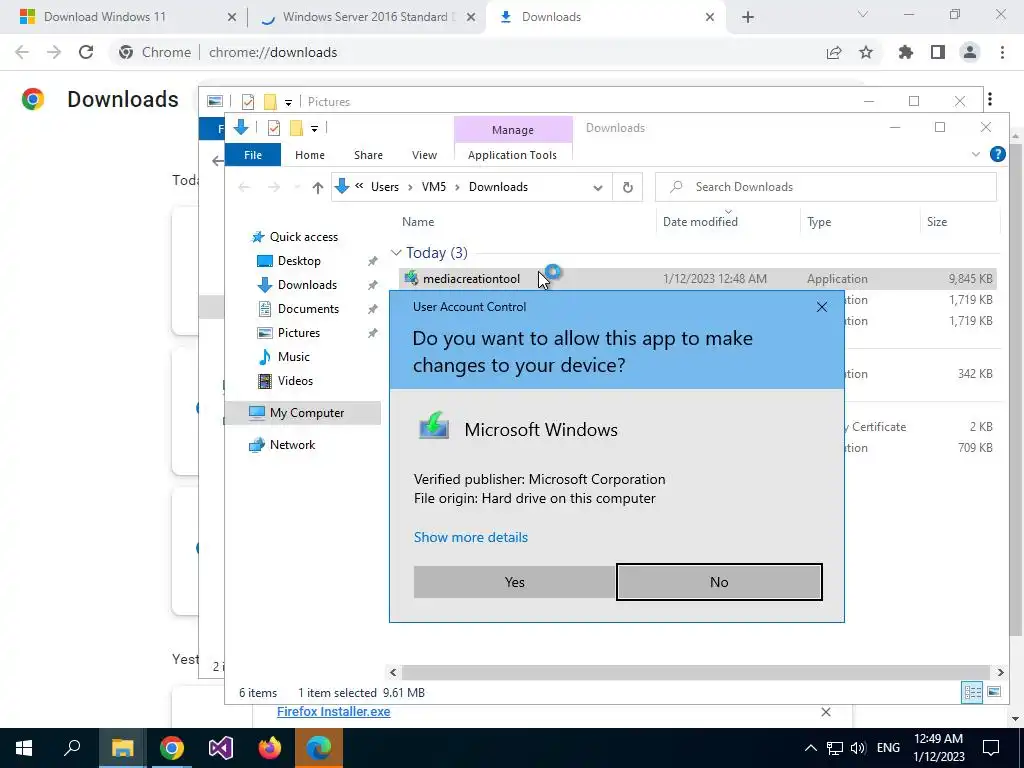Open the Chrome profile avatar
This screenshot has height=768, width=1024.
click(970, 52)
